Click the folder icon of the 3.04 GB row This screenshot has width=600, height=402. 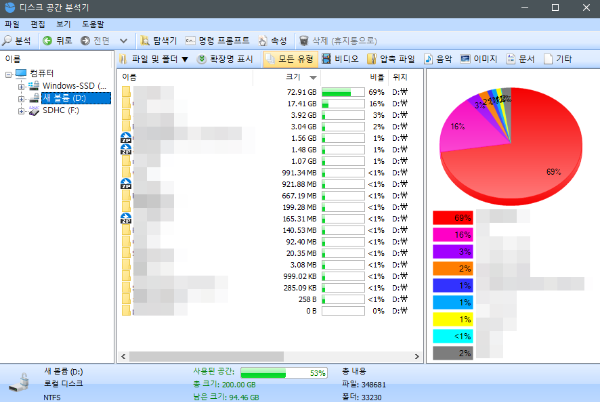[126, 127]
